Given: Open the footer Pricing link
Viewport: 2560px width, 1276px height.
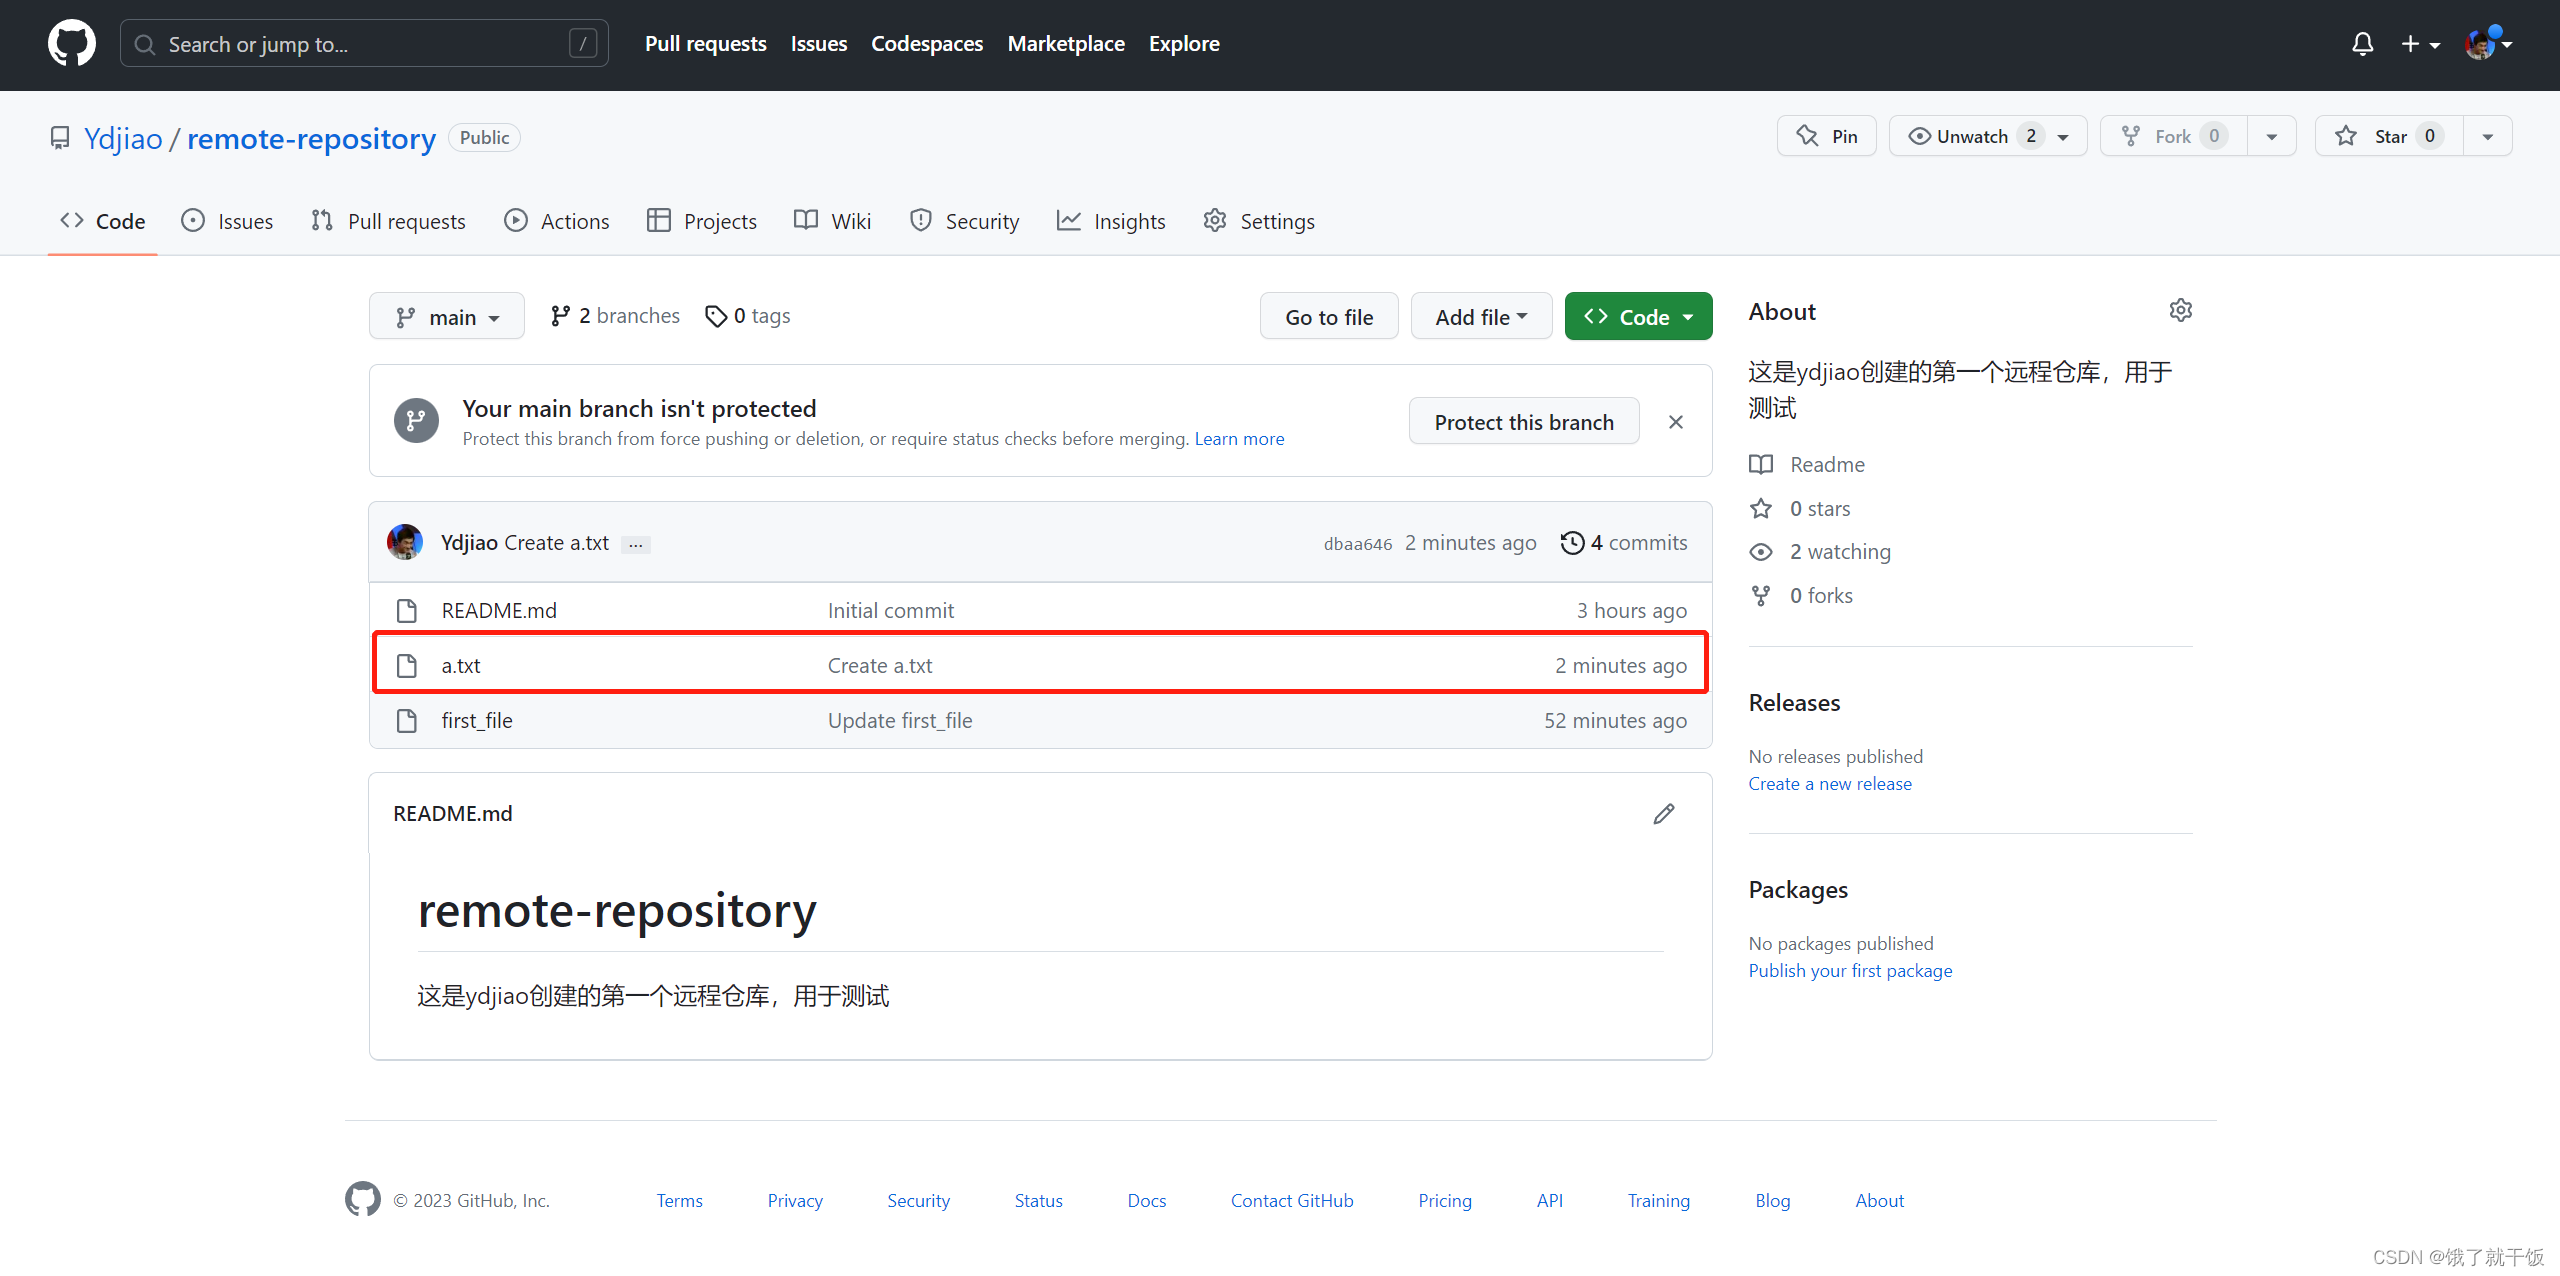Looking at the screenshot, I should pyautogui.click(x=1445, y=1200).
